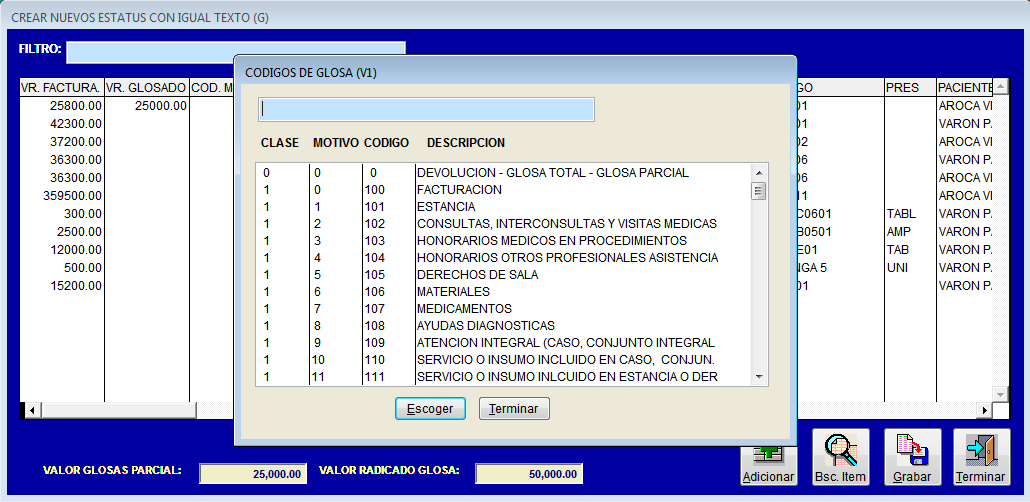Select the 37200.00 invoice value cell
Screen dimensions: 1030x502
62,141
